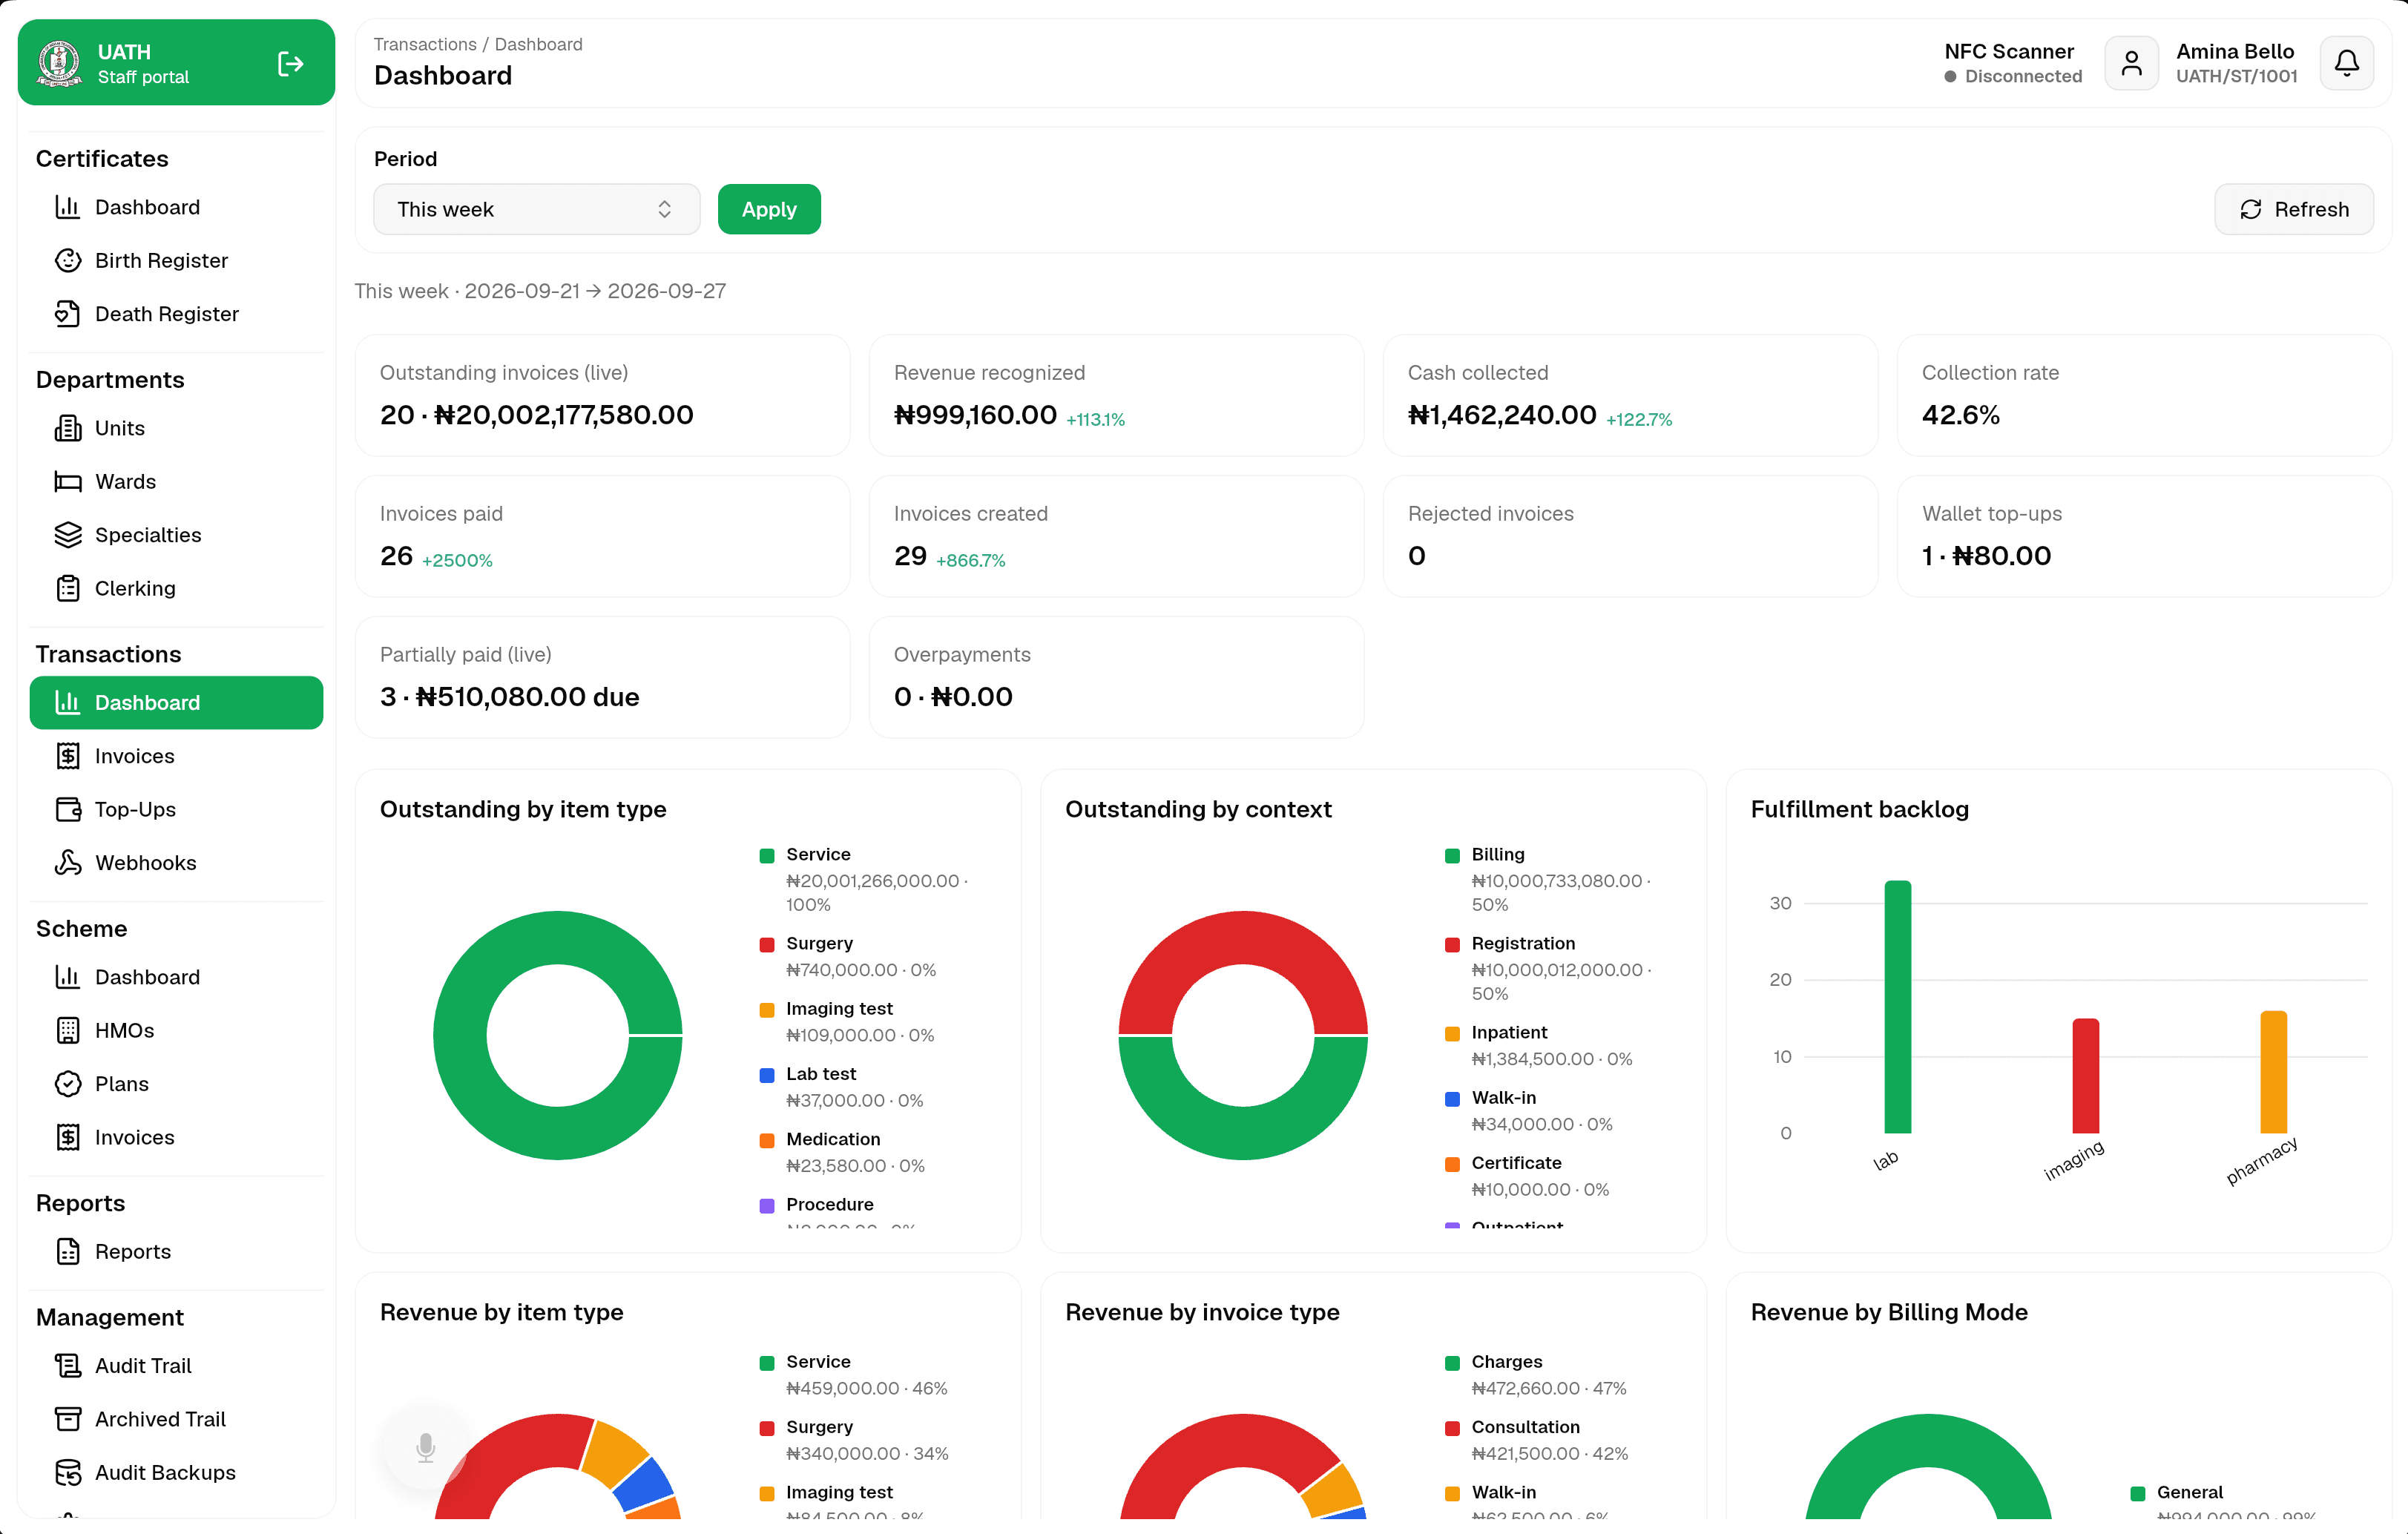Click the UATH crest logo
2408x1534 pixels.
click(59, 63)
